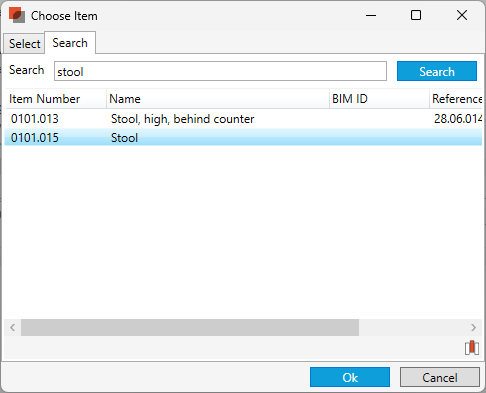Focus the search text field containing stool
This screenshot has width=486, height=393.
[220, 71]
